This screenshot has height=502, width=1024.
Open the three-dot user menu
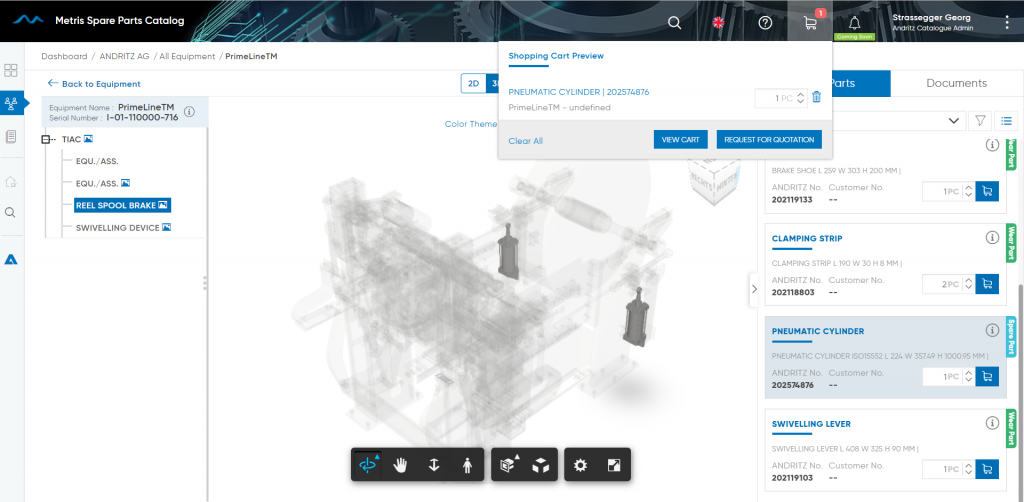click(x=1006, y=23)
